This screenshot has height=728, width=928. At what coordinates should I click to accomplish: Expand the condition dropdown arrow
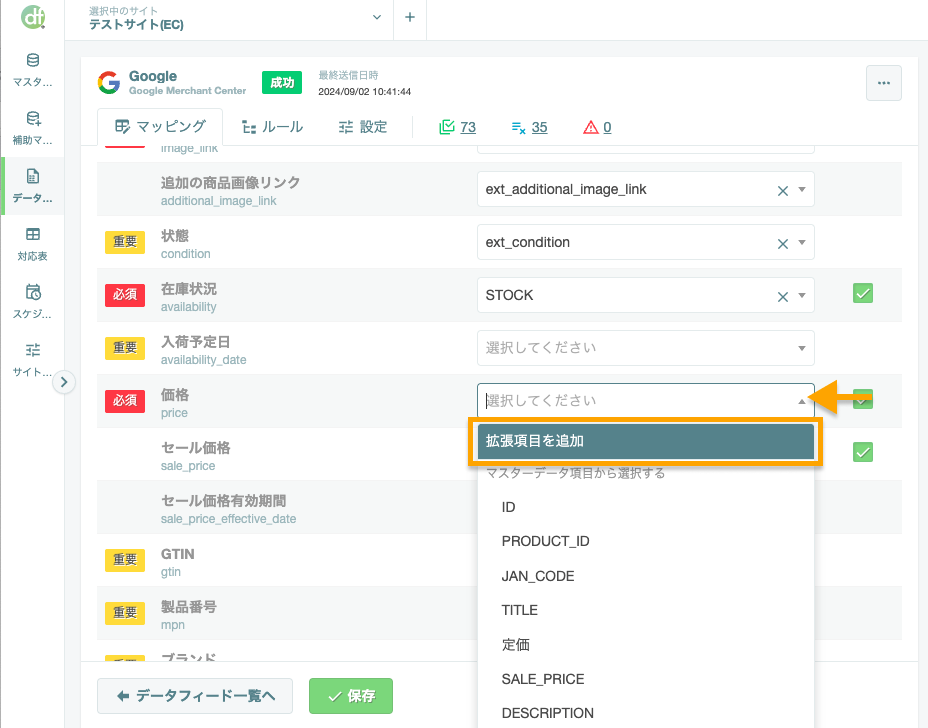(802, 243)
